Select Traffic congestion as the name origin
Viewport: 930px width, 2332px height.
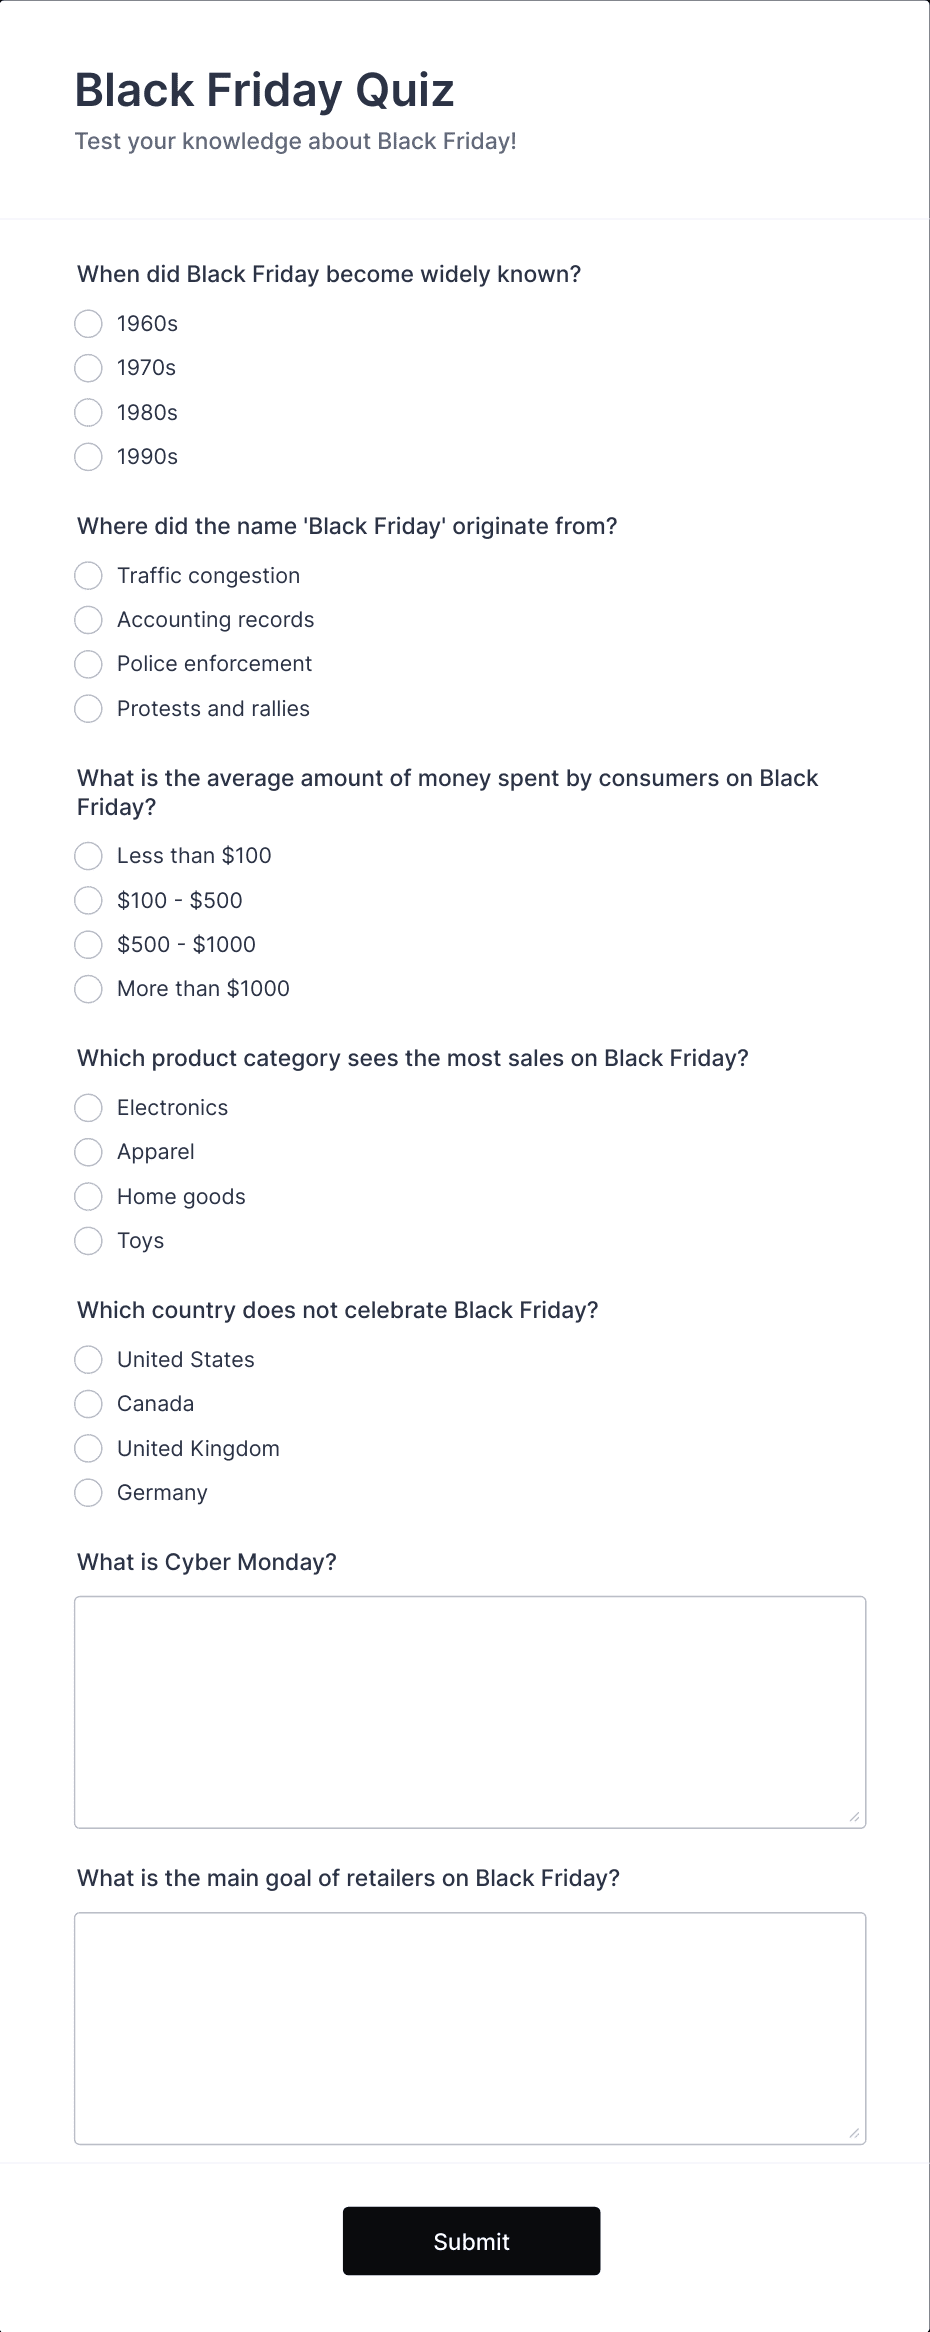88,575
